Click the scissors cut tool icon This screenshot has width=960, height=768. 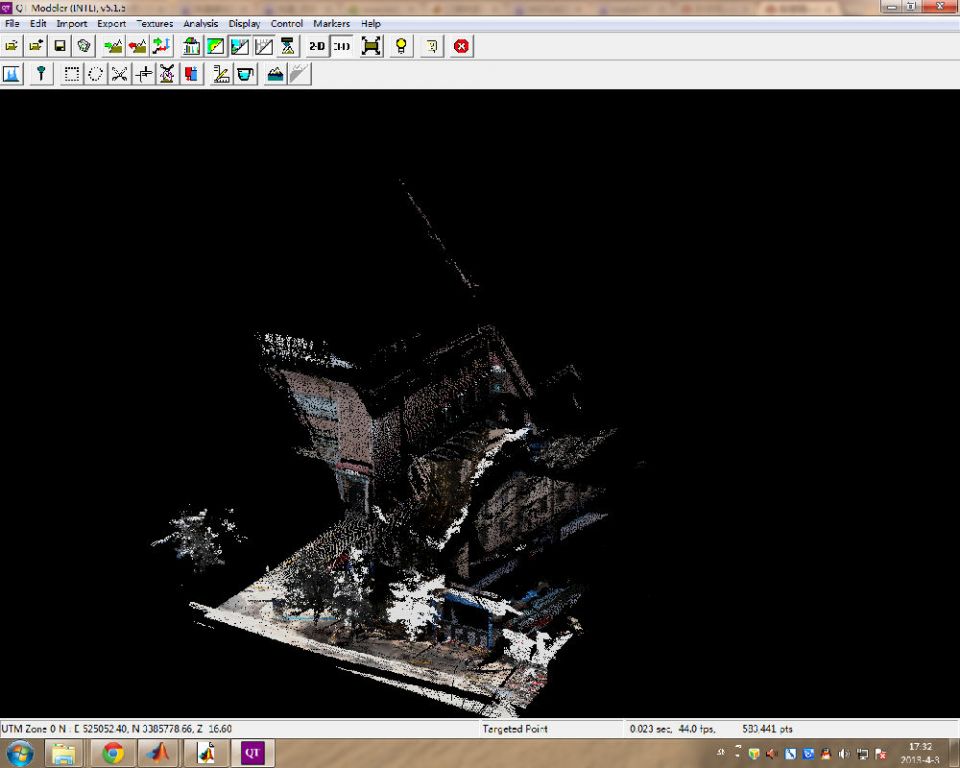[x=120, y=74]
